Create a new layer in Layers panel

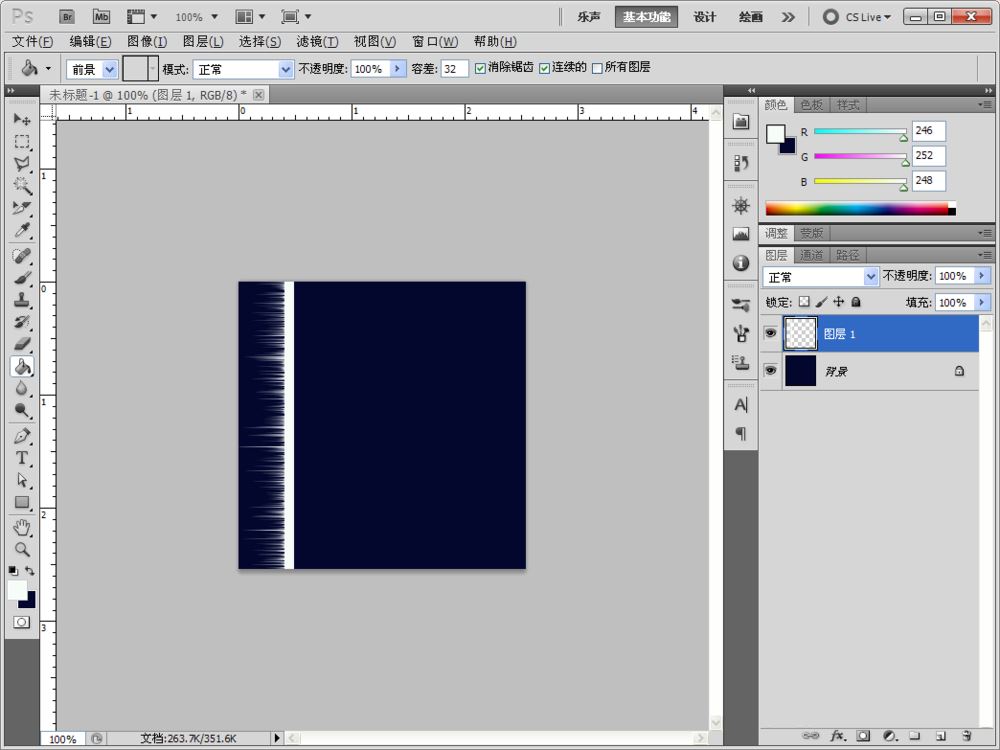(940, 735)
